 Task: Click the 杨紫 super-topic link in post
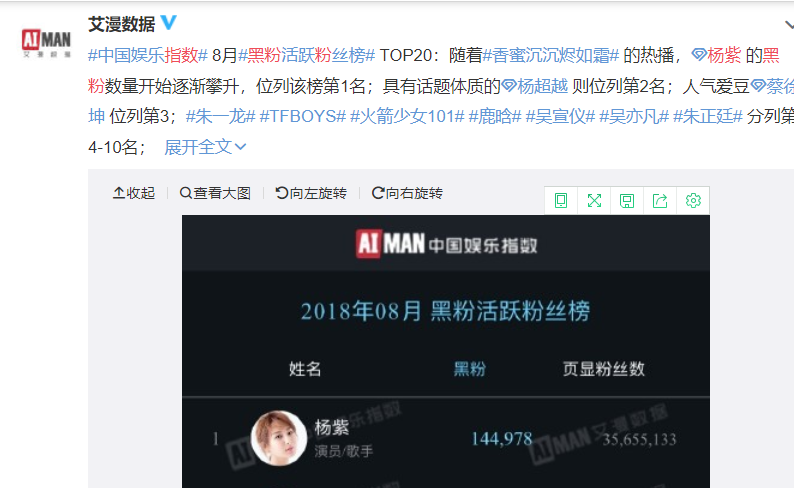pos(716,55)
